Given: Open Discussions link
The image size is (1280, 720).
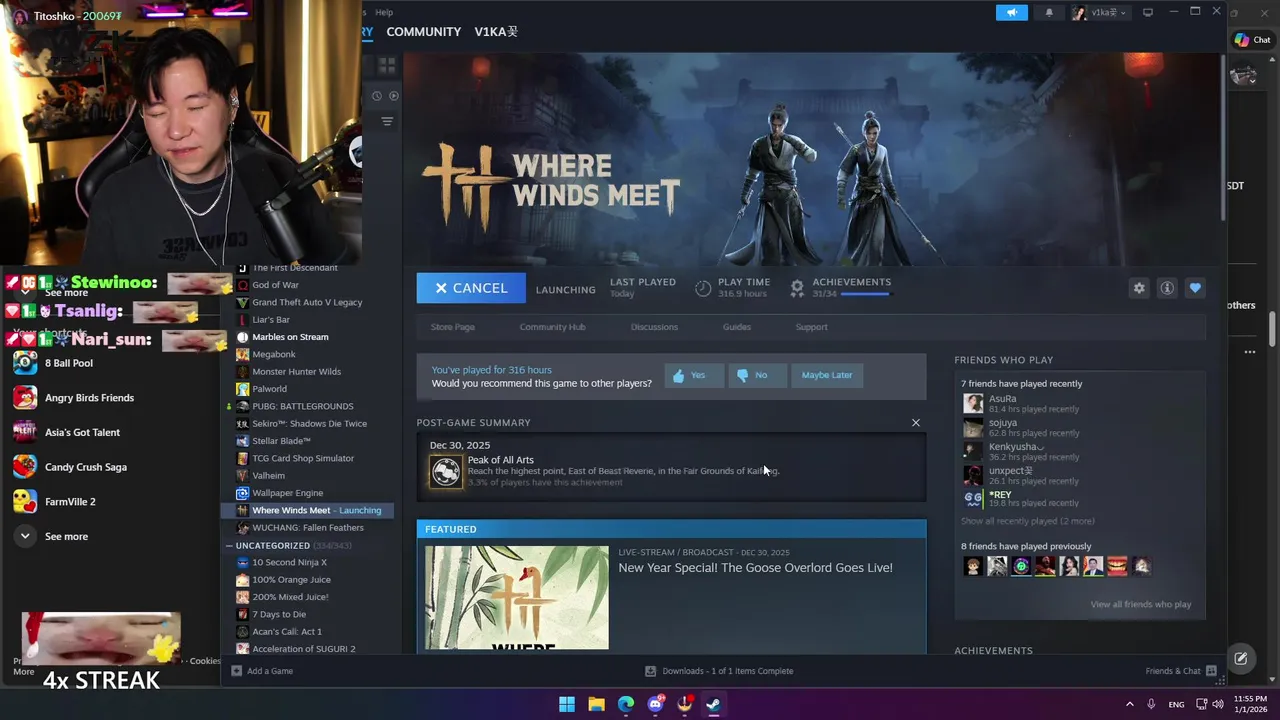Looking at the screenshot, I should tap(654, 327).
